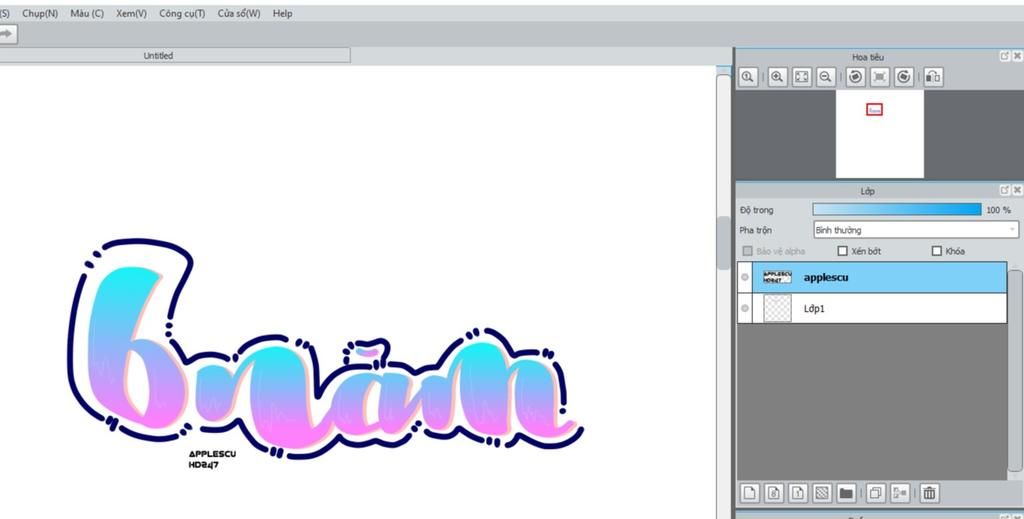This screenshot has height=519, width=1024.
Task: Check the Khóa lock checkbox
Action: coord(936,251)
